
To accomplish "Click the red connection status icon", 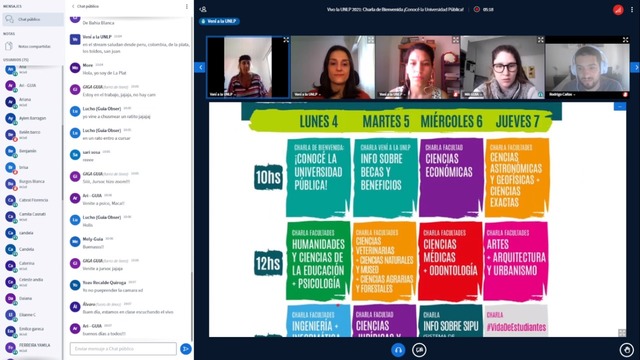I will pos(618,10).
